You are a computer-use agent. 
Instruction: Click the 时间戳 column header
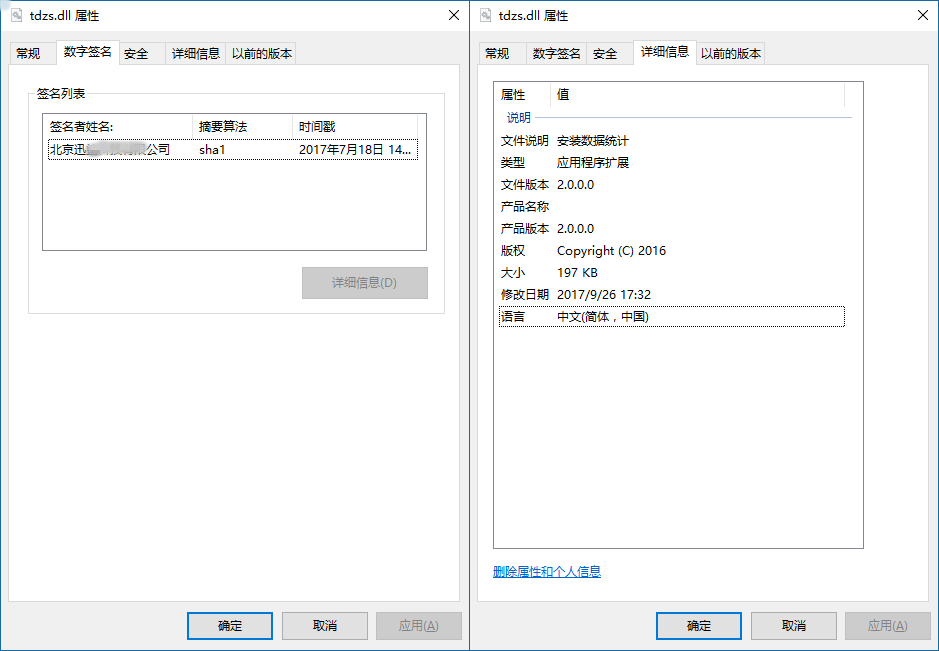point(315,128)
